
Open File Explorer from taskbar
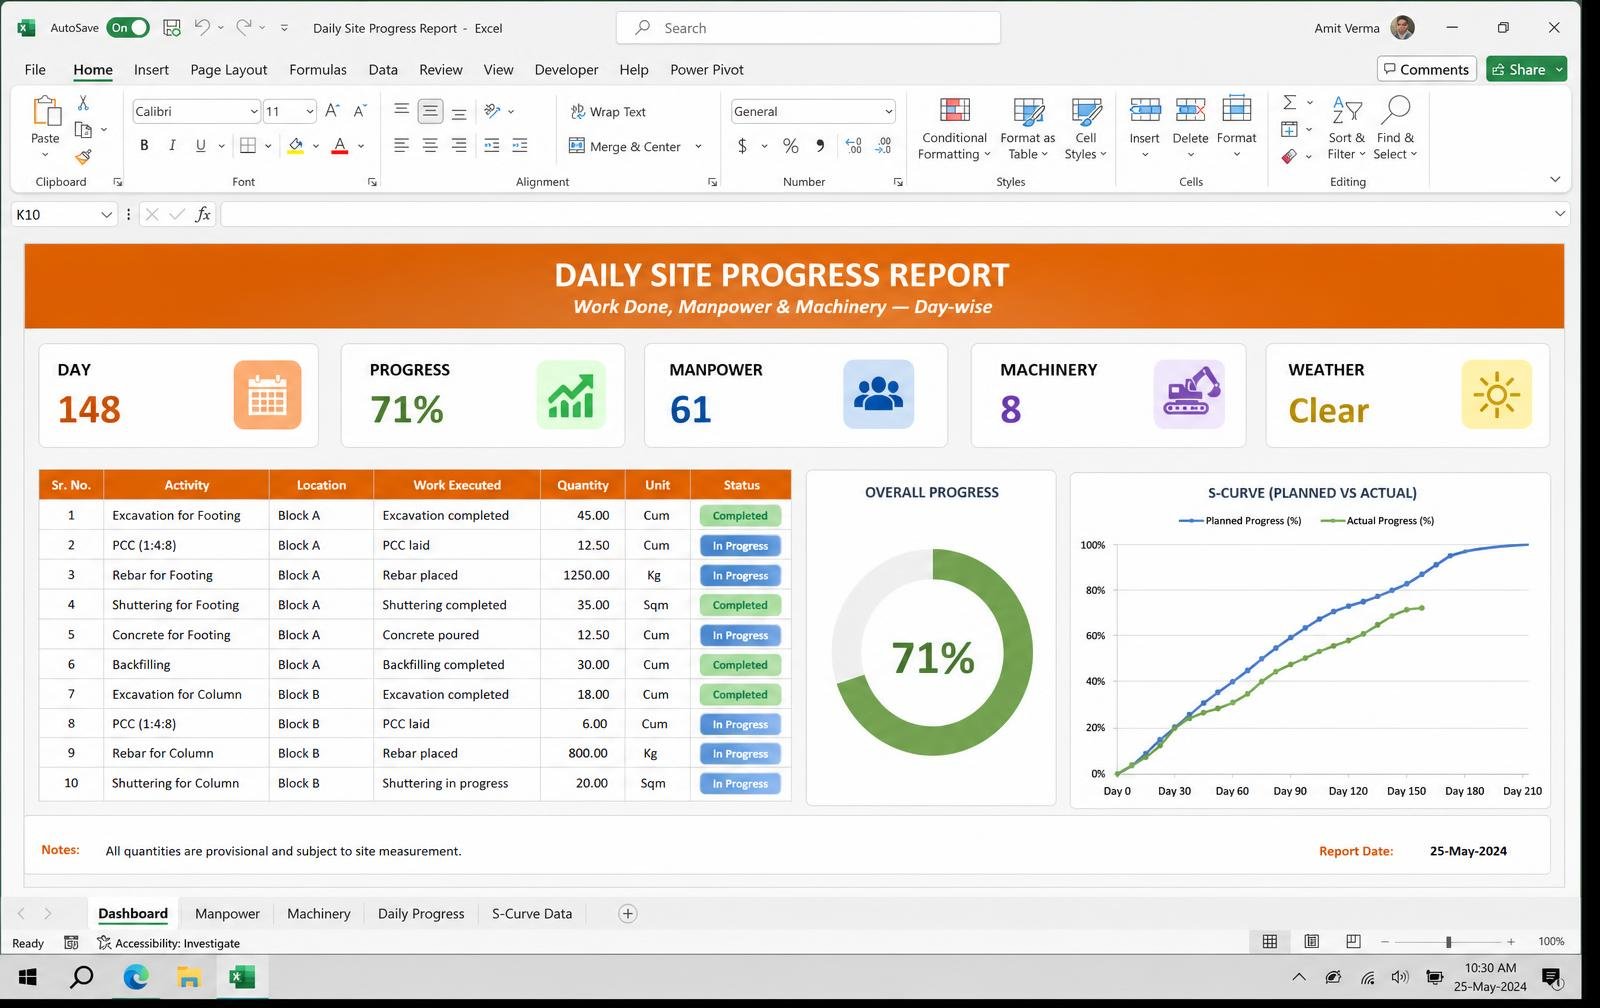[189, 977]
